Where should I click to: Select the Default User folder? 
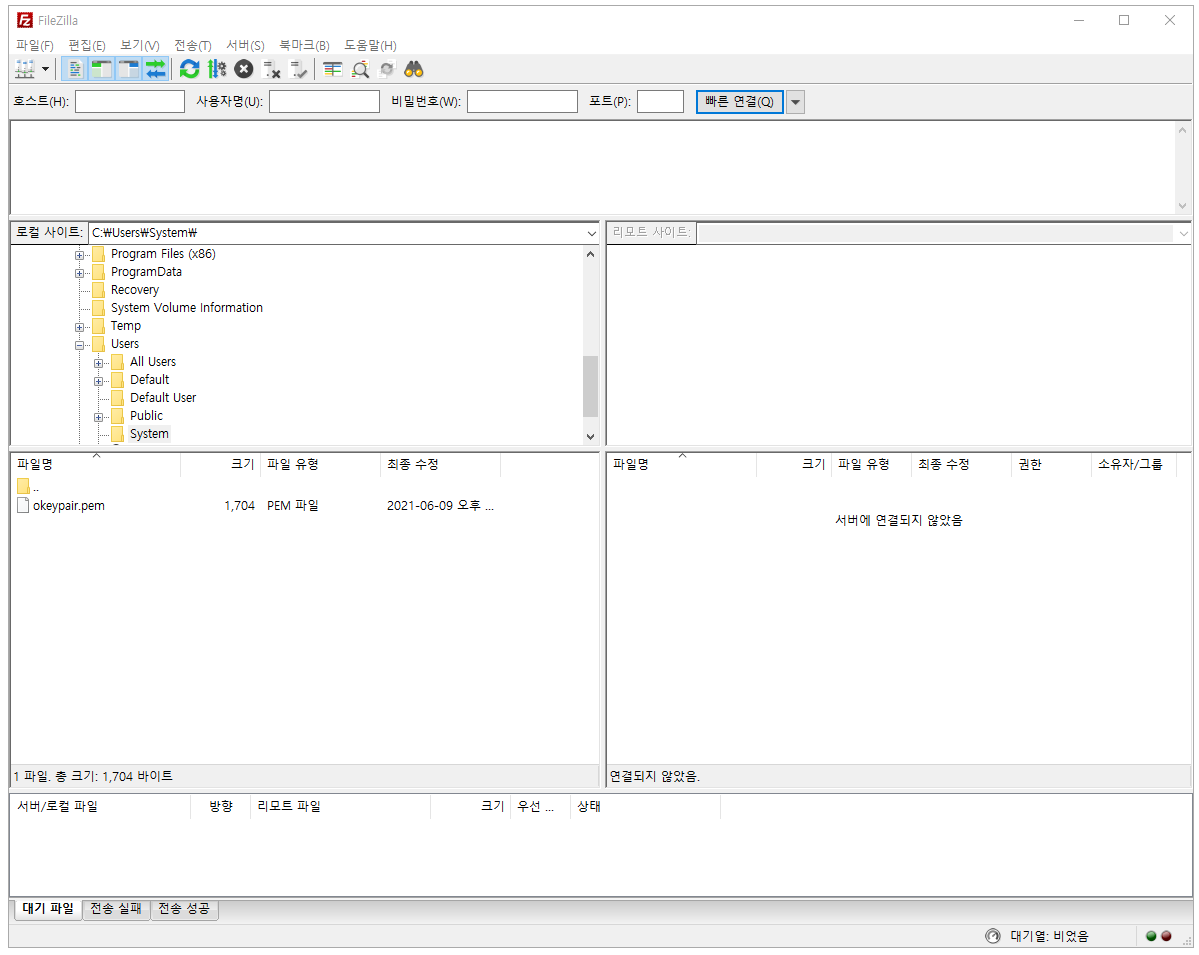click(x=163, y=398)
